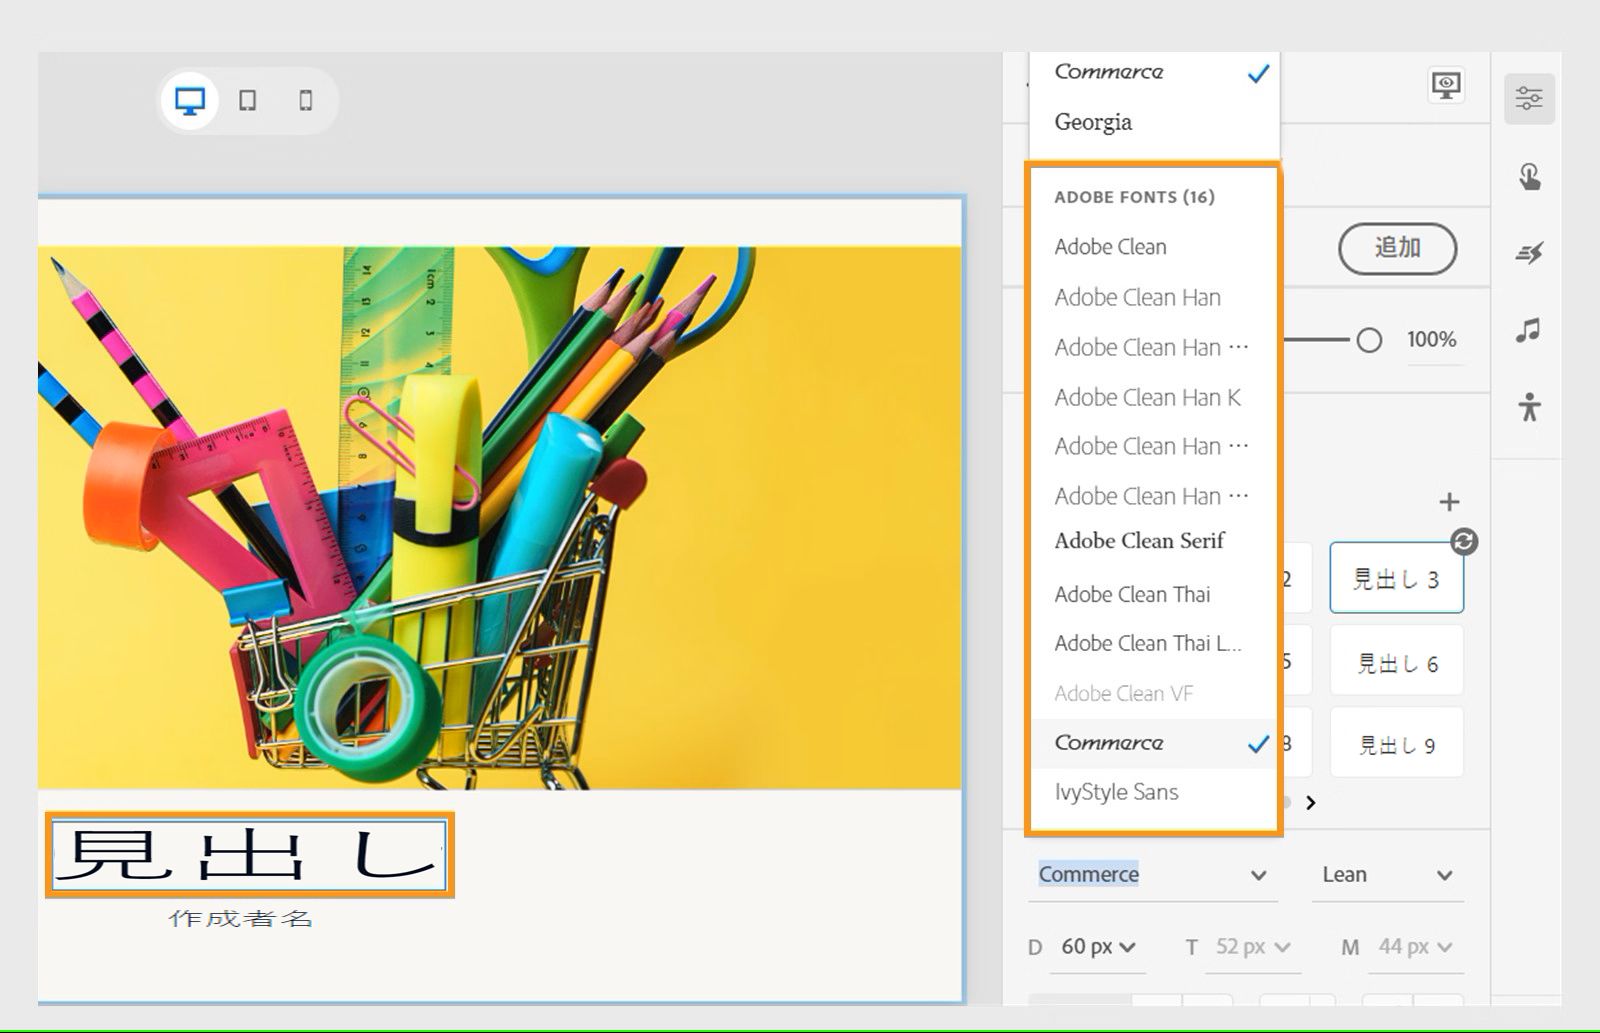Click the ADOBE FONTS (16) header
1600x1033 pixels.
(x=1134, y=197)
